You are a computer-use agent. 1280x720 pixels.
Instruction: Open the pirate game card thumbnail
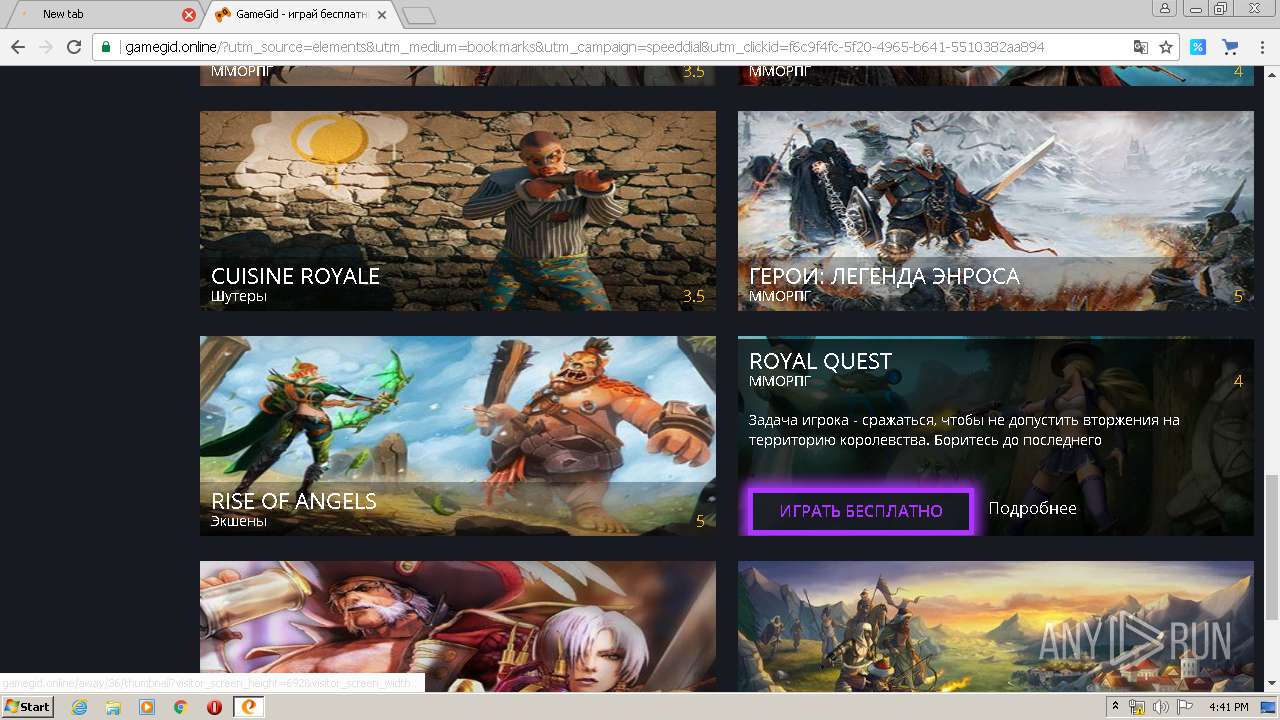[458, 626]
